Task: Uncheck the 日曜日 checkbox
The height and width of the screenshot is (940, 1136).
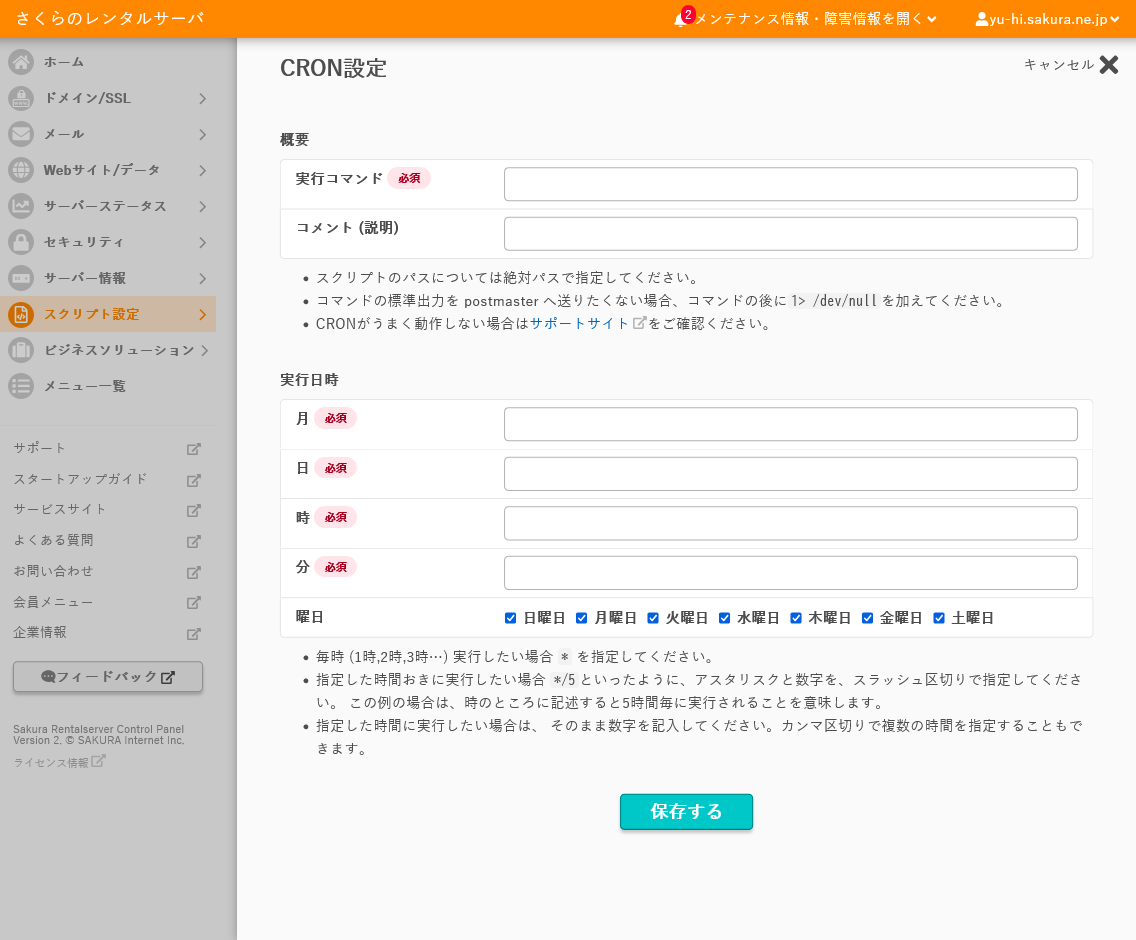Action: tap(510, 618)
